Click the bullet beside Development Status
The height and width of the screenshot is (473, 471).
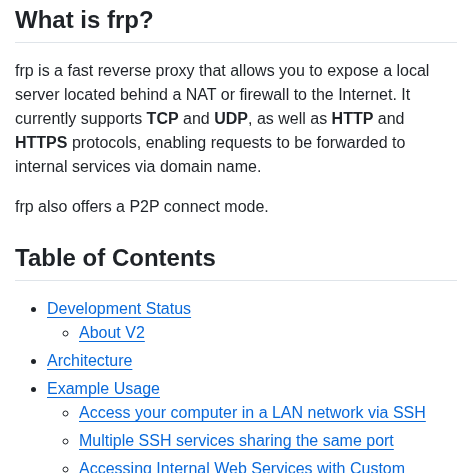point(33,309)
